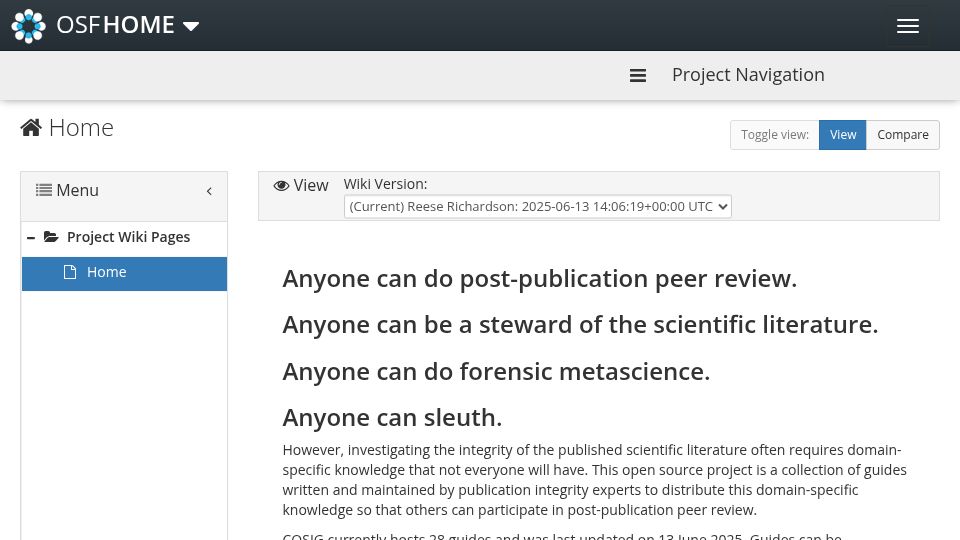Collapse Project Wiki Pages tree
The height and width of the screenshot is (540, 960).
(31, 238)
